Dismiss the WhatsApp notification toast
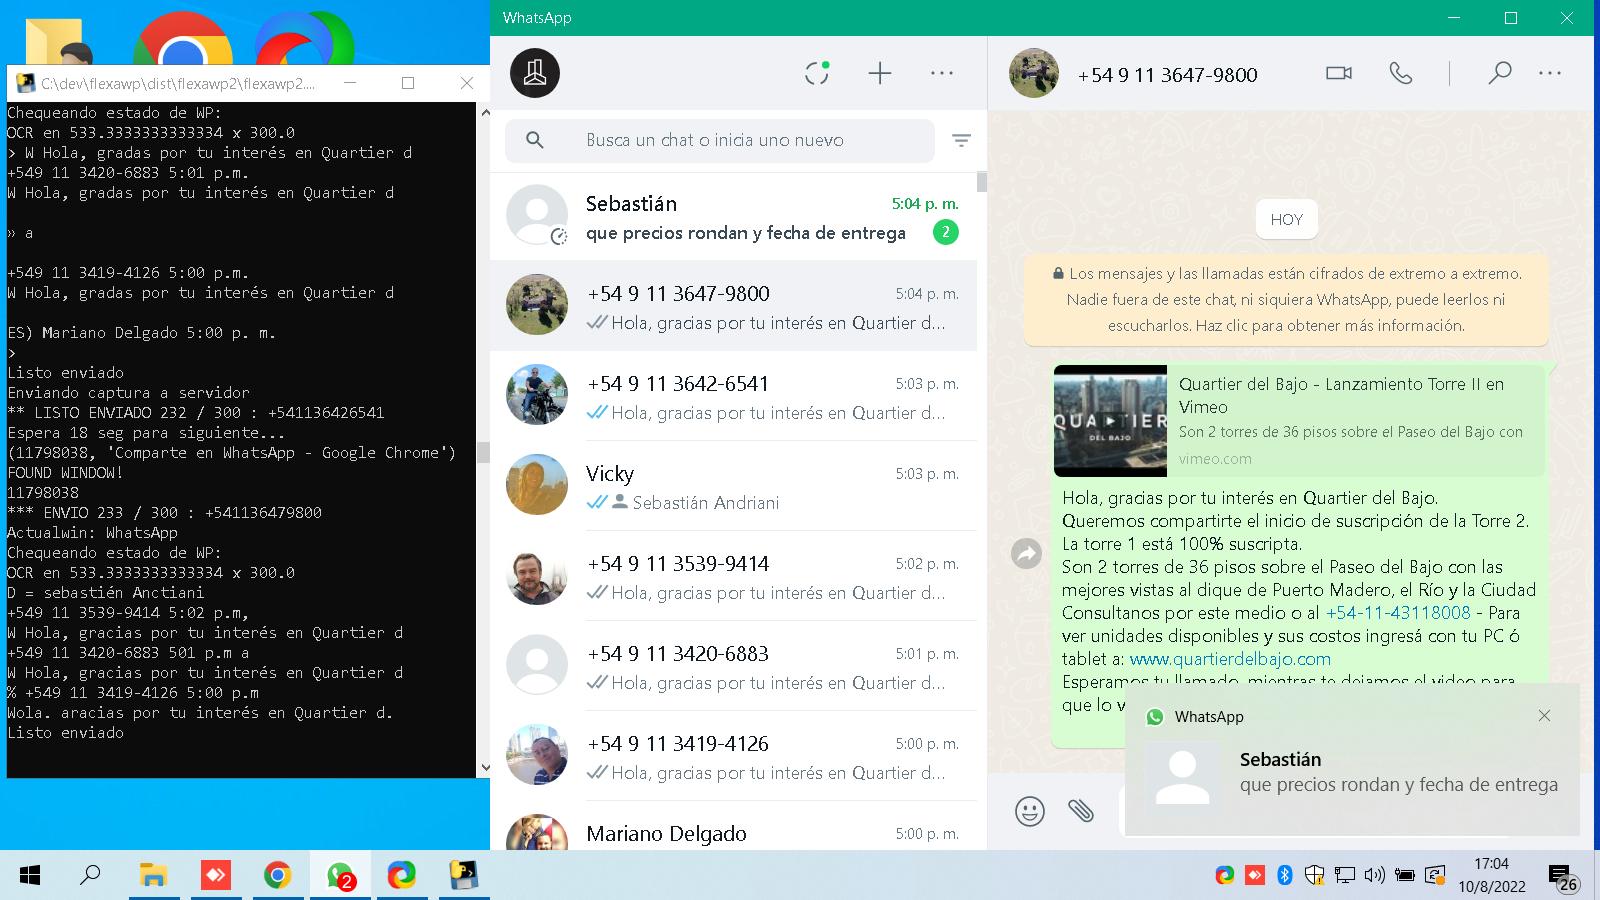 pos(1544,715)
